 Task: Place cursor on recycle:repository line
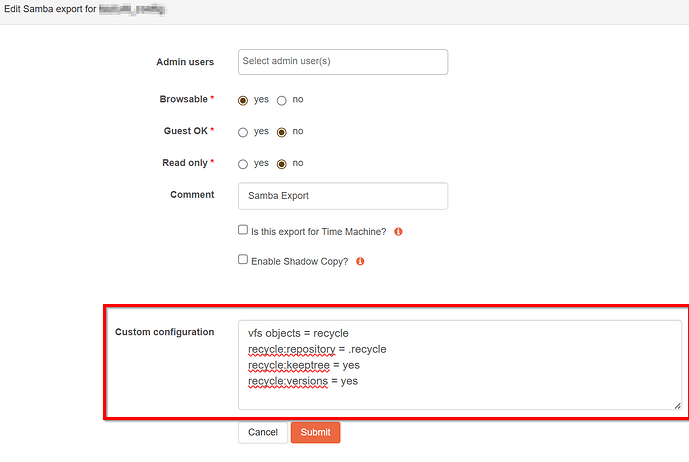pyautogui.click(x=316, y=349)
